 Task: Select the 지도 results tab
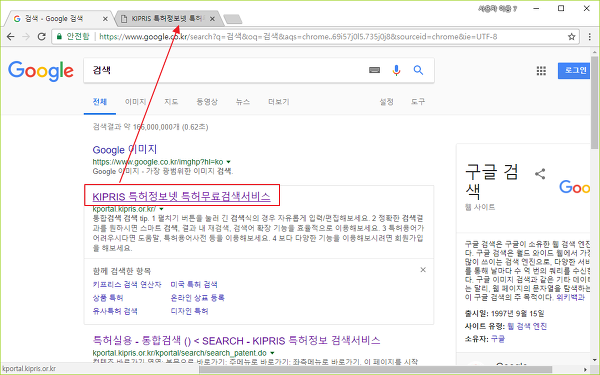click(x=171, y=102)
